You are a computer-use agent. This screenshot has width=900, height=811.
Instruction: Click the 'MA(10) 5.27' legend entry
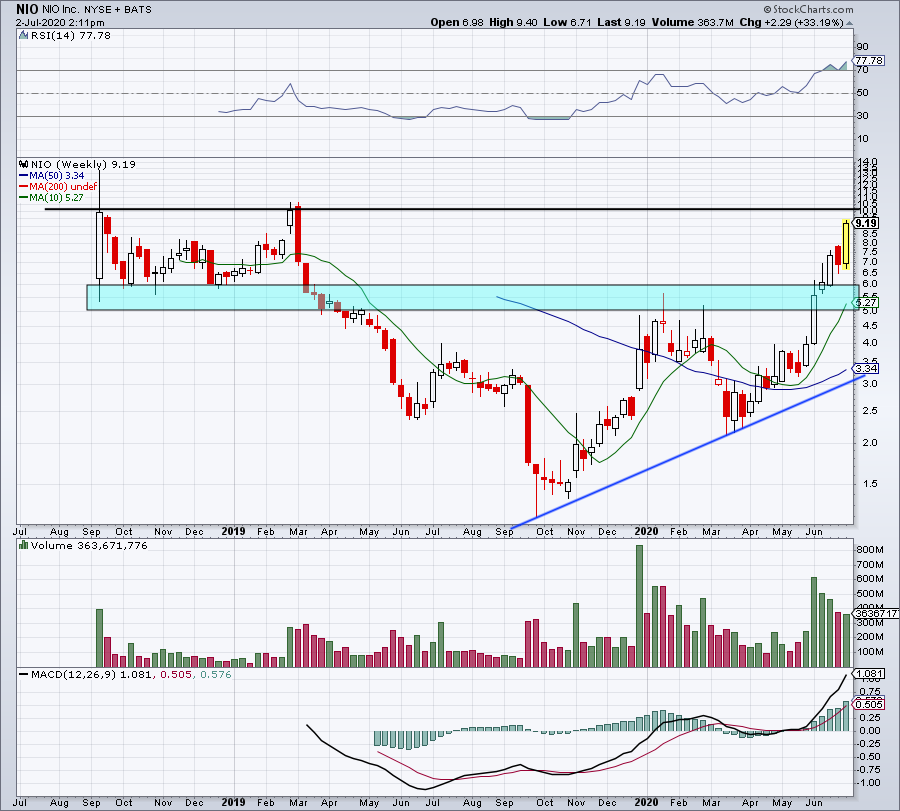click(56, 197)
